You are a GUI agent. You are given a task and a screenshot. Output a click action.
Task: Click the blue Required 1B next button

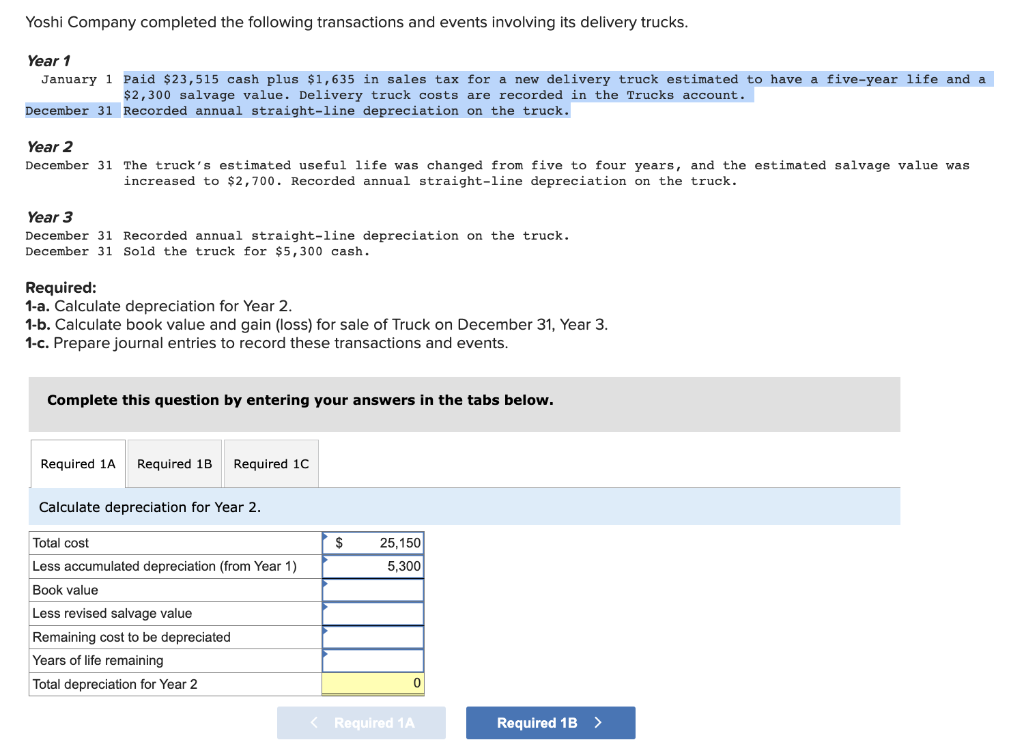coord(551,723)
